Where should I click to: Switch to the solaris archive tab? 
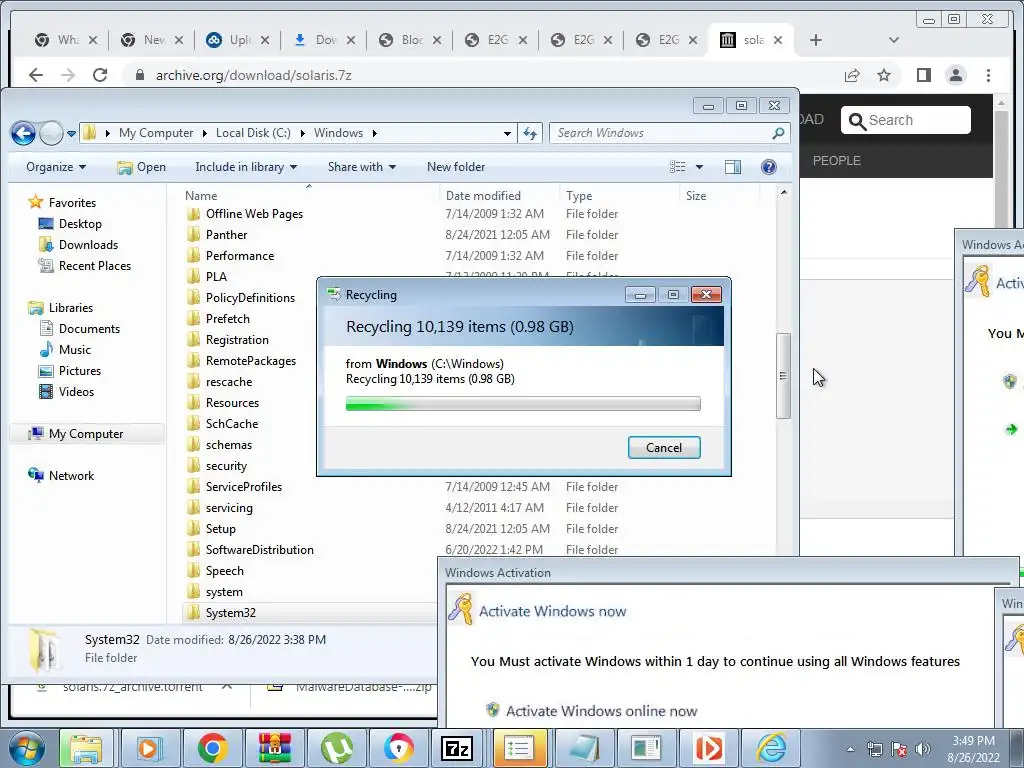coord(751,40)
